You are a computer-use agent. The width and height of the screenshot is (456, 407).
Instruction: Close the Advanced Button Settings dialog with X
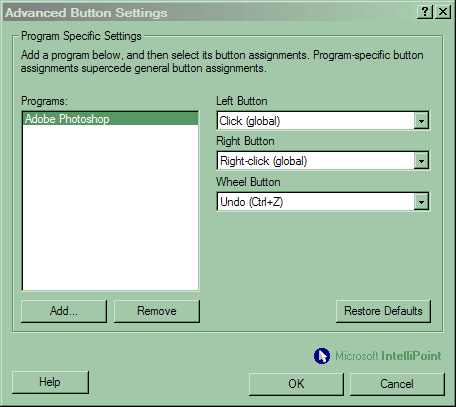pos(443,12)
